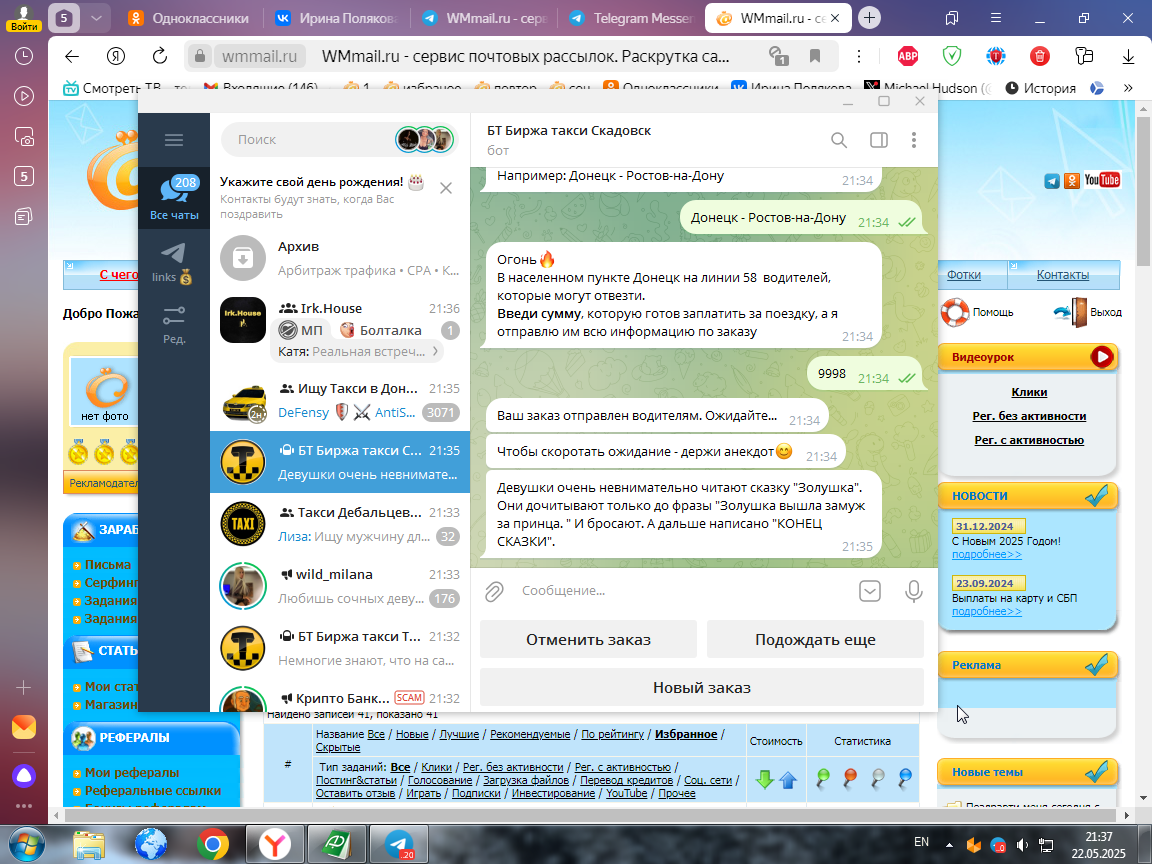Open a new browser tab

[x=869, y=18]
